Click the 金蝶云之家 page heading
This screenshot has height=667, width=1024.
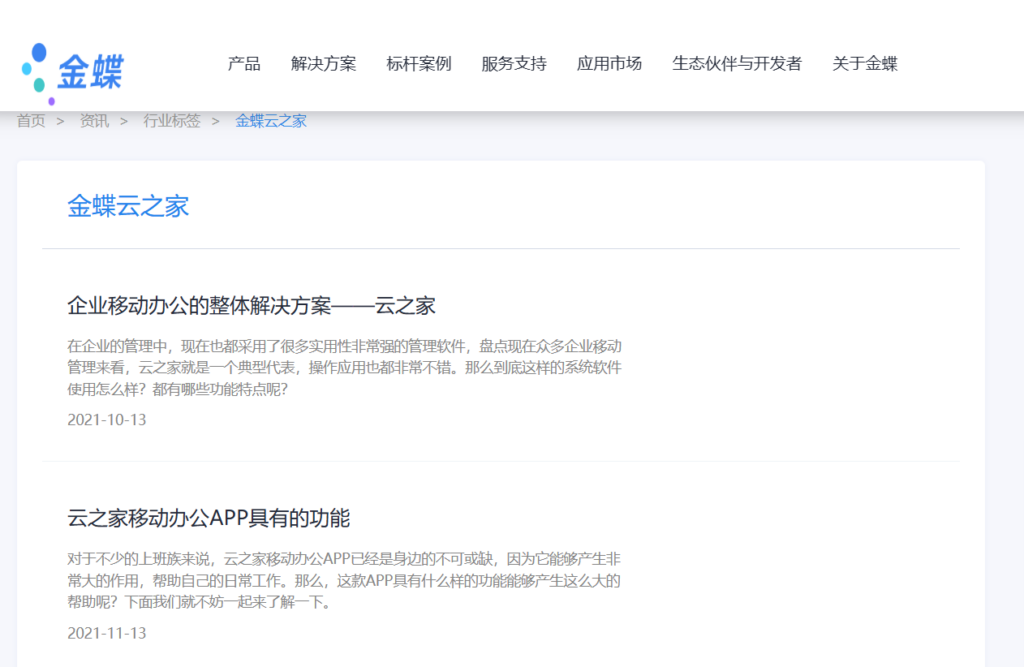point(128,206)
